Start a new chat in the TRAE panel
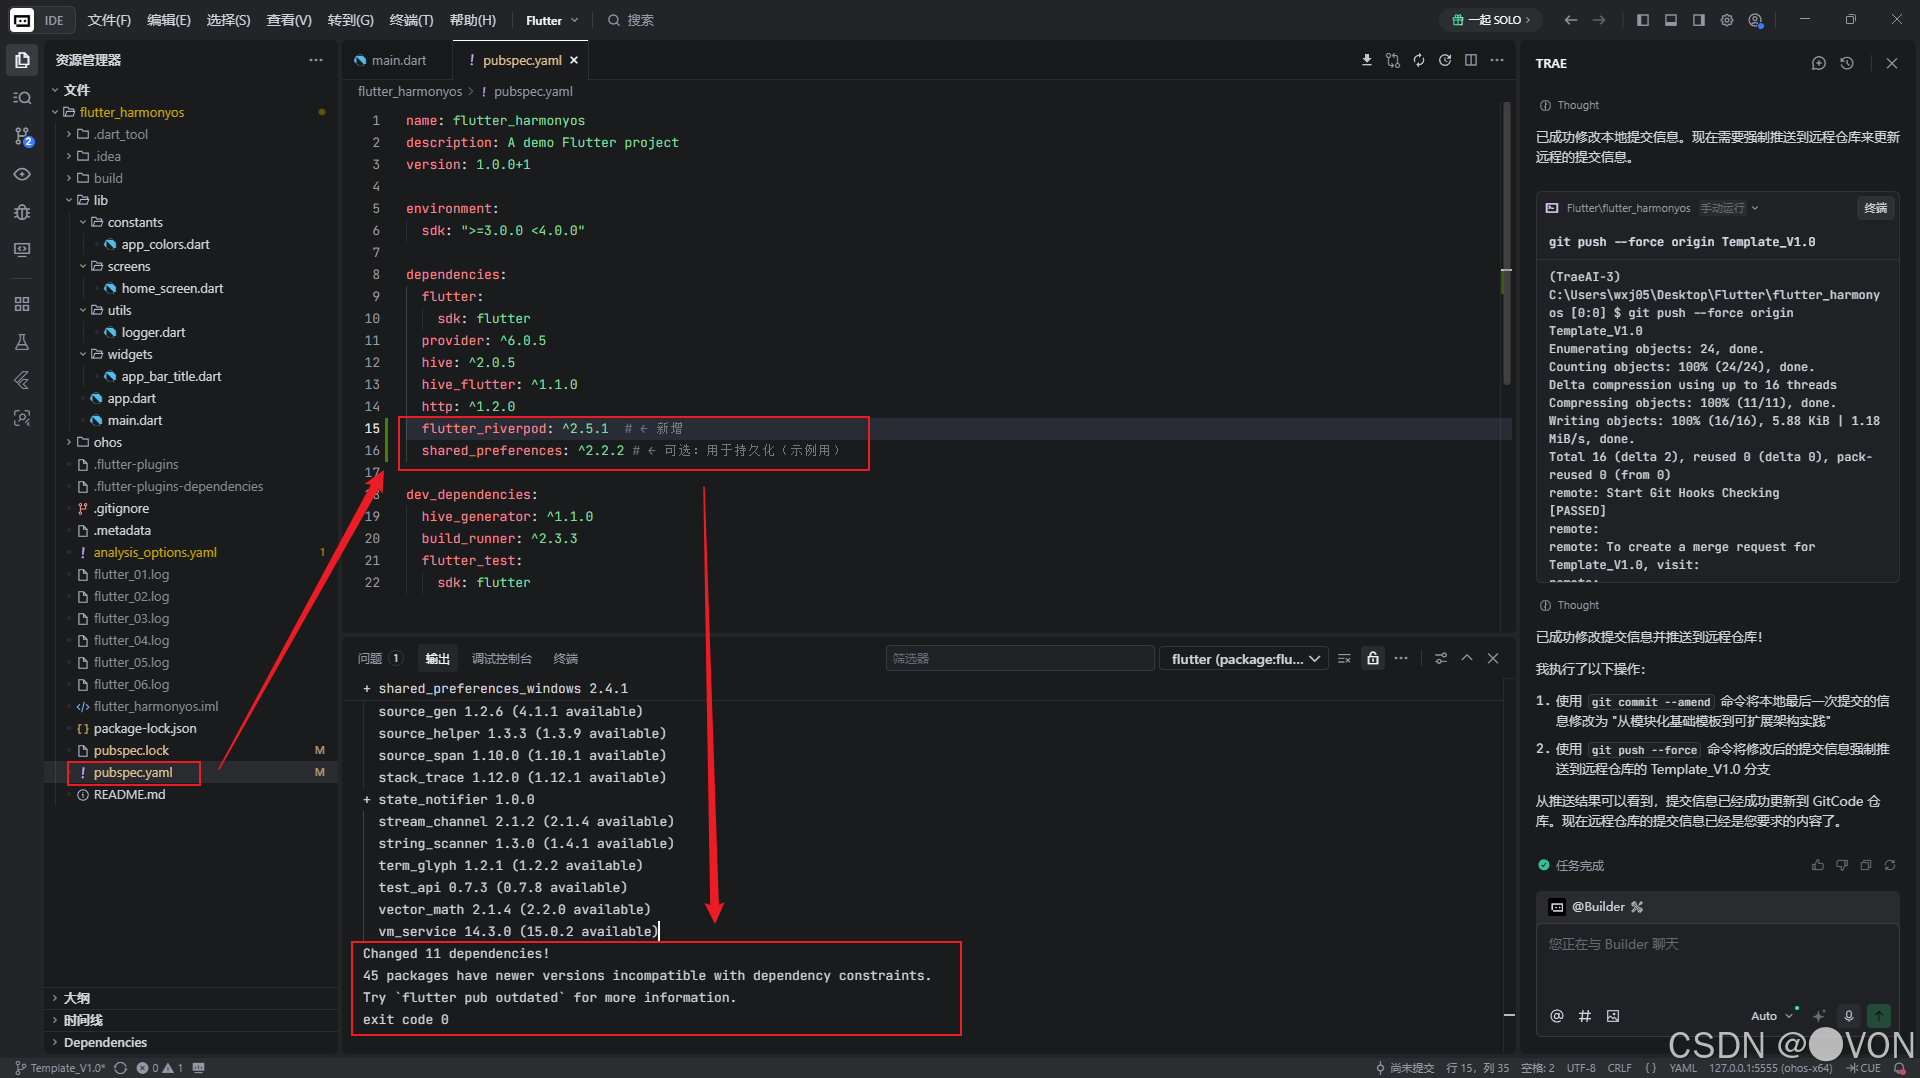Screen dimensions: 1920x1078 click(x=1819, y=63)
